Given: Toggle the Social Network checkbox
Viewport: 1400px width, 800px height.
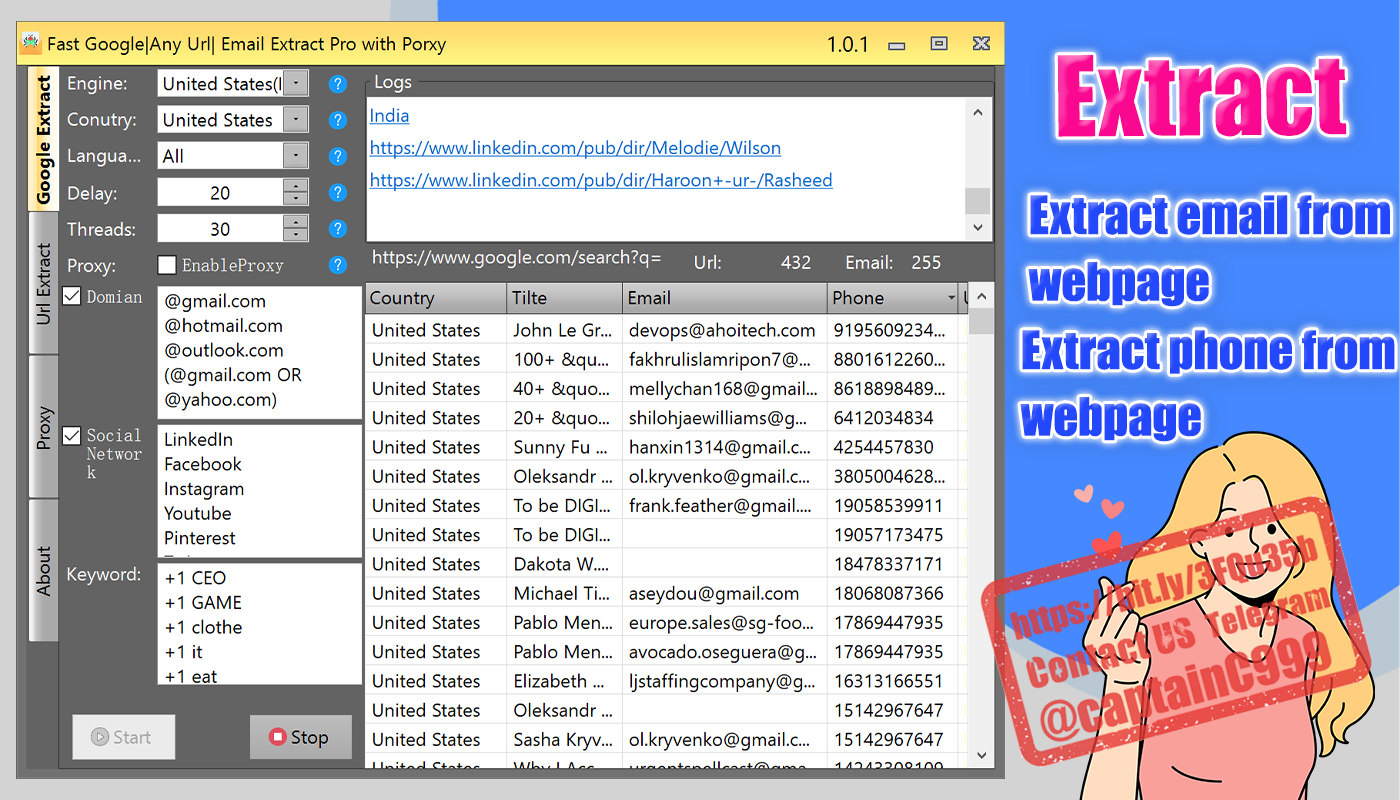Looking at the screenshot, I should click(x=70, y=435).
